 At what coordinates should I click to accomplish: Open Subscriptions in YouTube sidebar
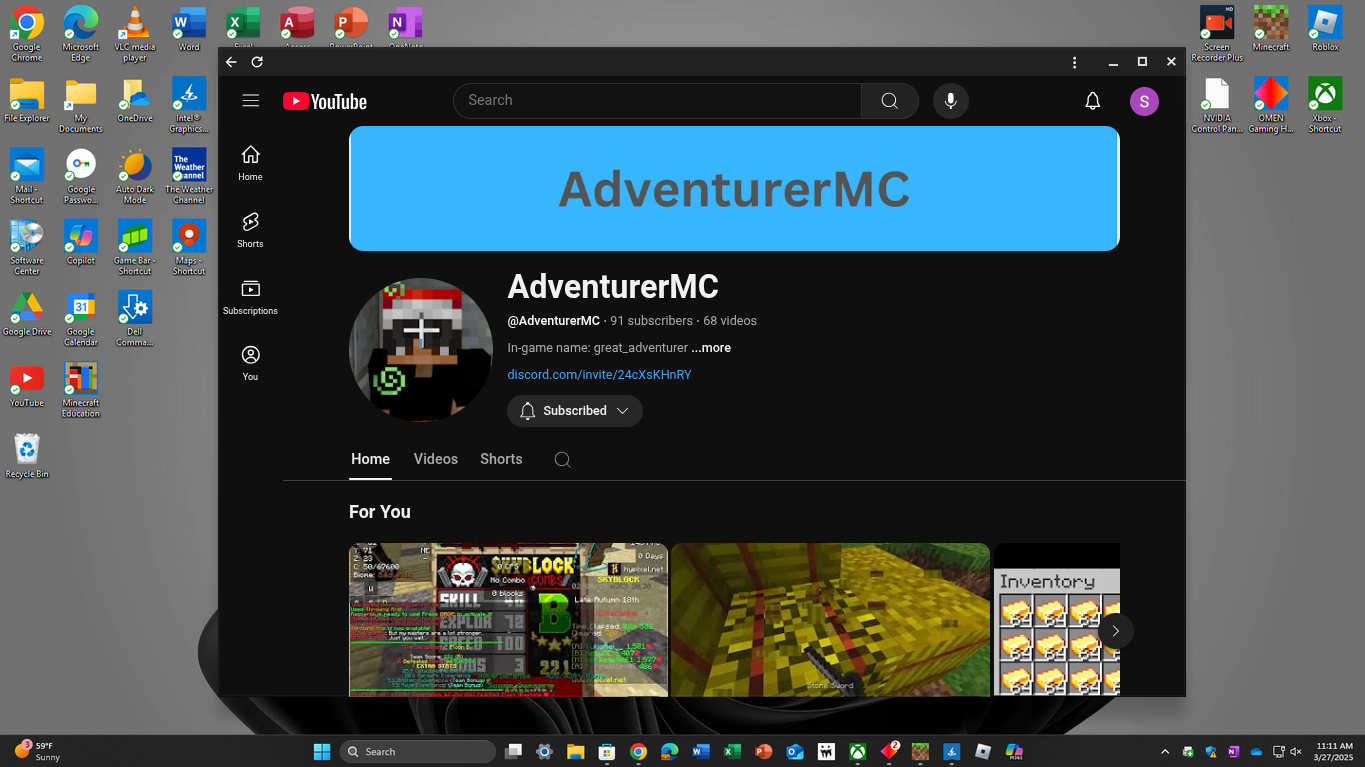tap(251, 297)
